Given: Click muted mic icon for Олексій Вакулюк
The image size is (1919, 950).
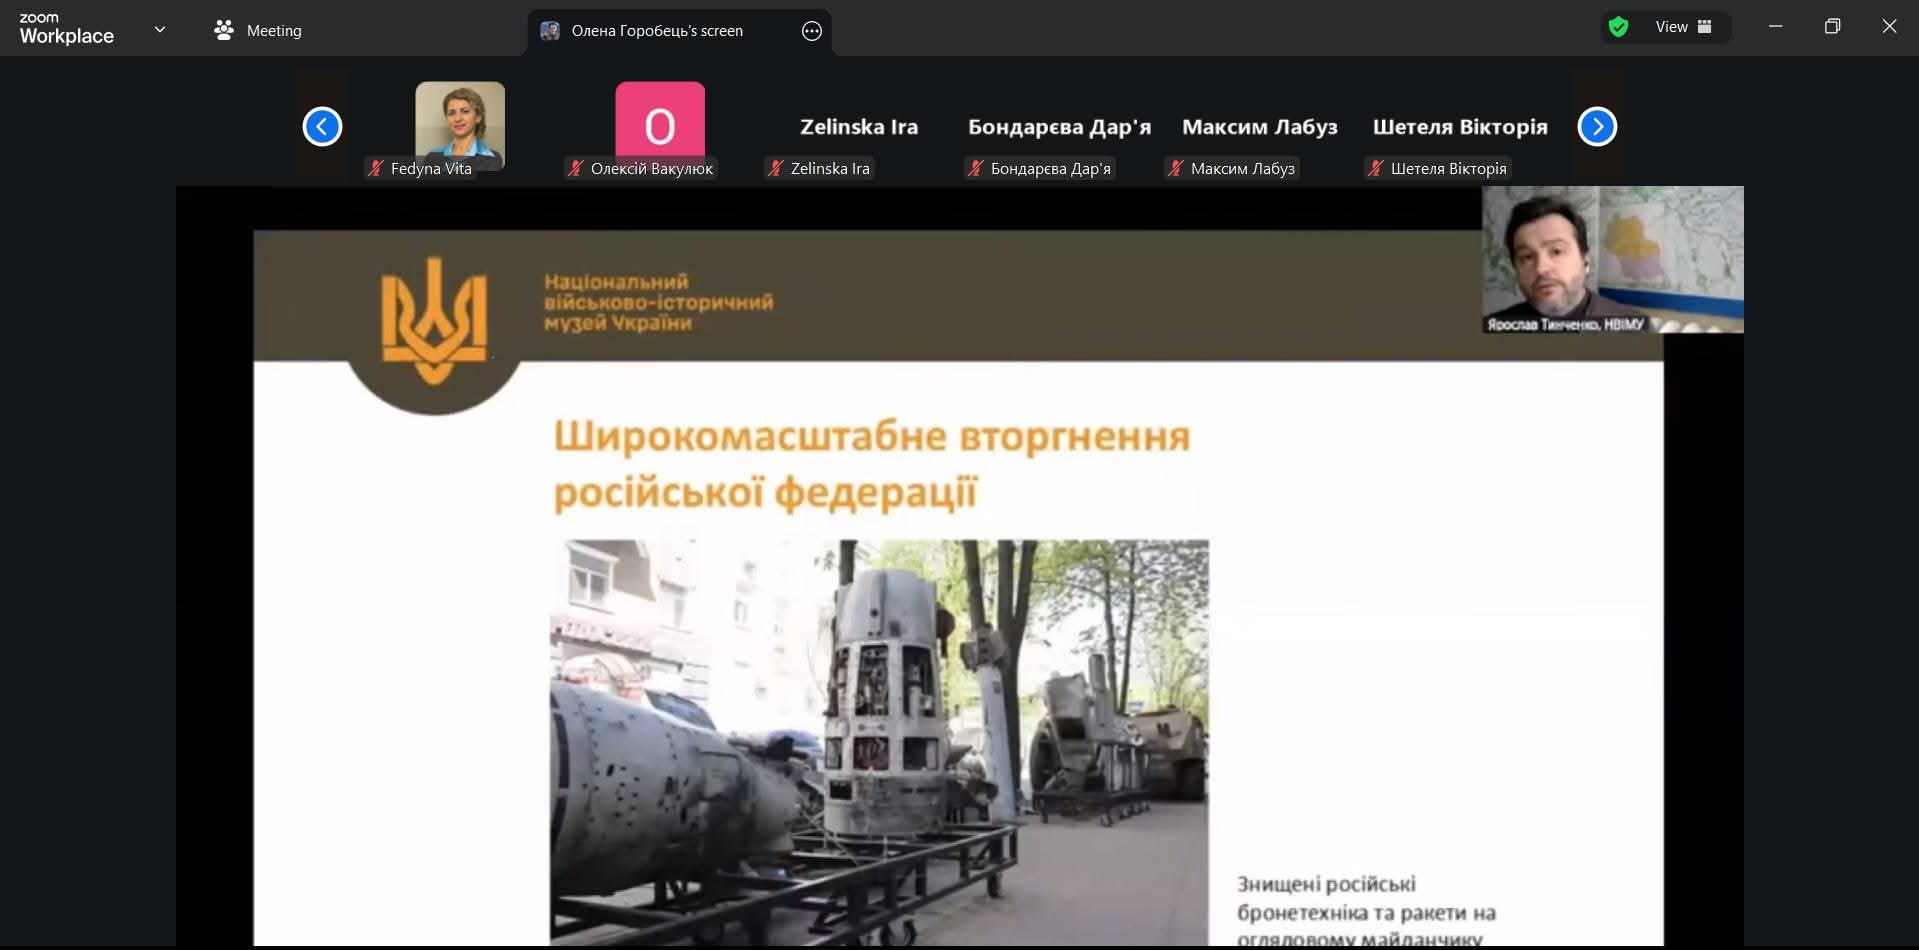Looking at the screenshot, I should [x=576, y=168].
